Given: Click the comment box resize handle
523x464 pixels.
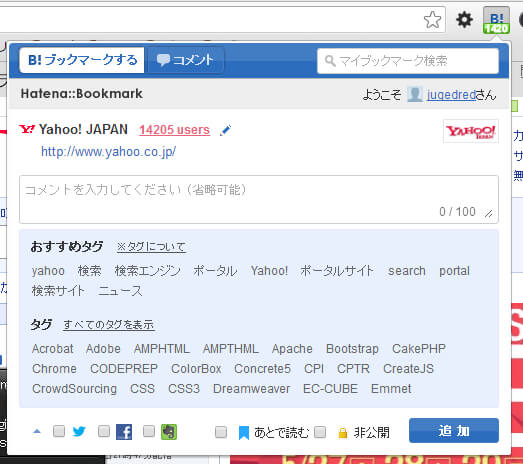Looking at the screenshot, I should (x=489, y=214).
